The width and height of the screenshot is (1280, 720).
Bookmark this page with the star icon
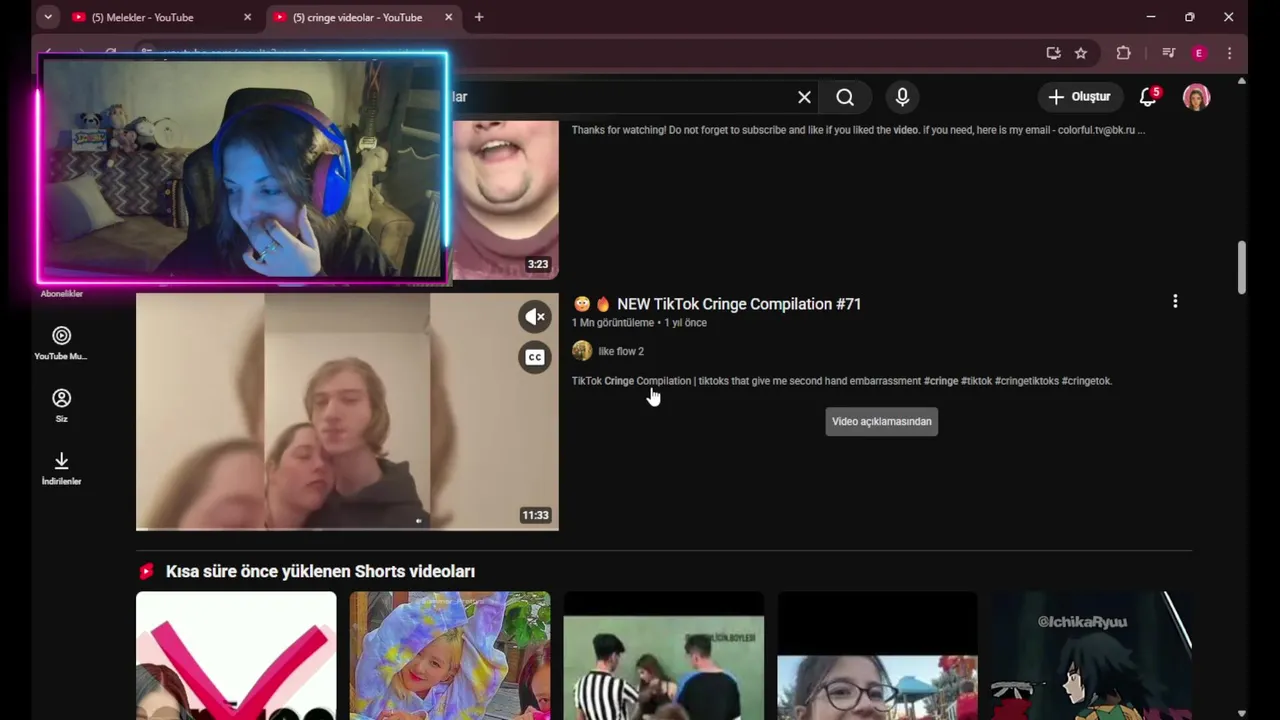coord(1081,53)
